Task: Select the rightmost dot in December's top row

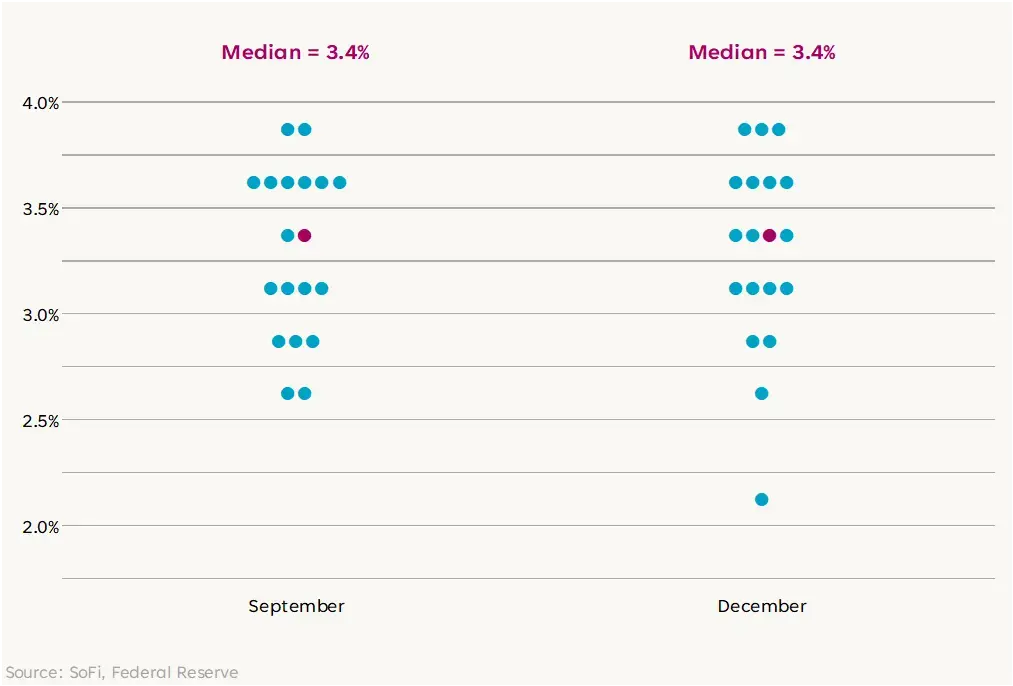Action: 778,129
